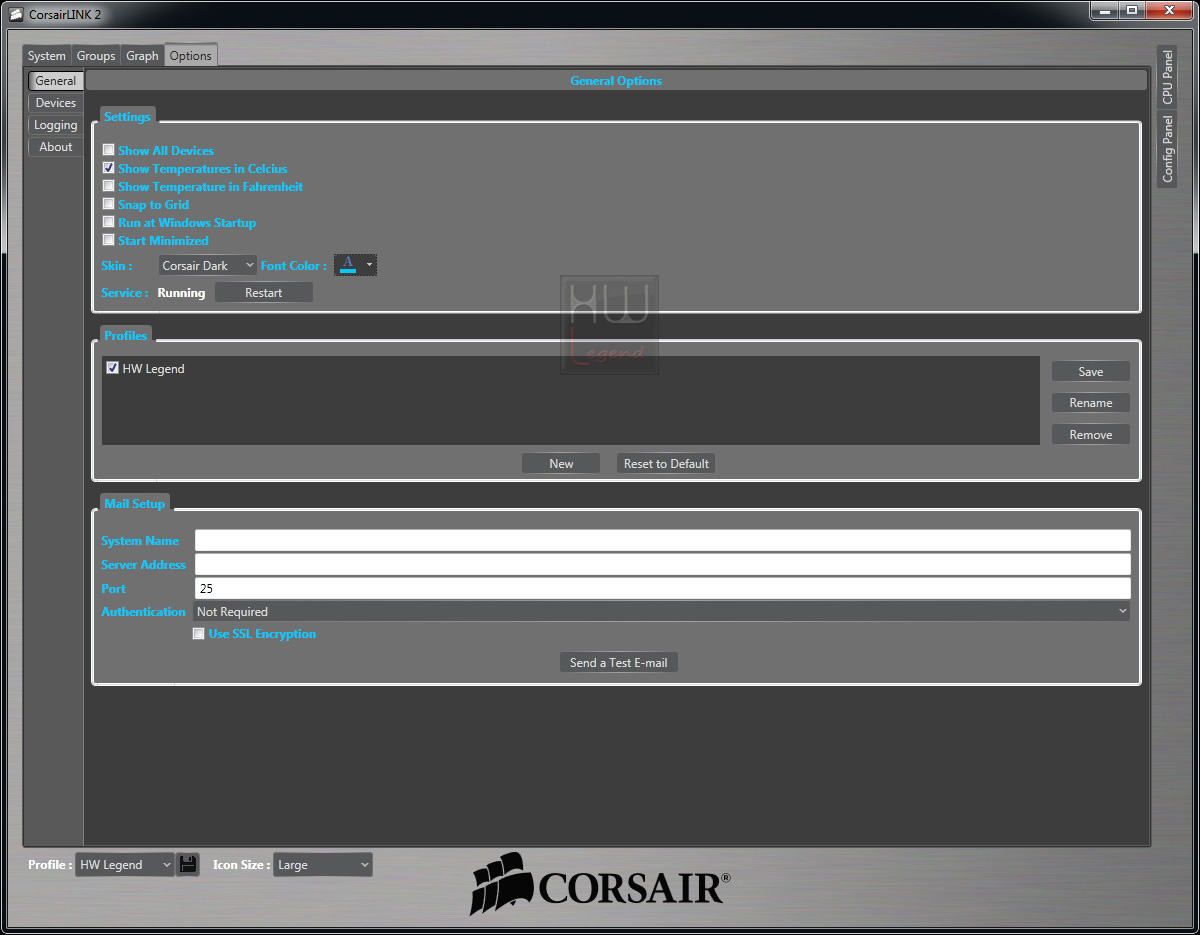The image size is (1200, 935).
Task: Toggle the HW Legend profile checkbox
Action: pos(112,368)
